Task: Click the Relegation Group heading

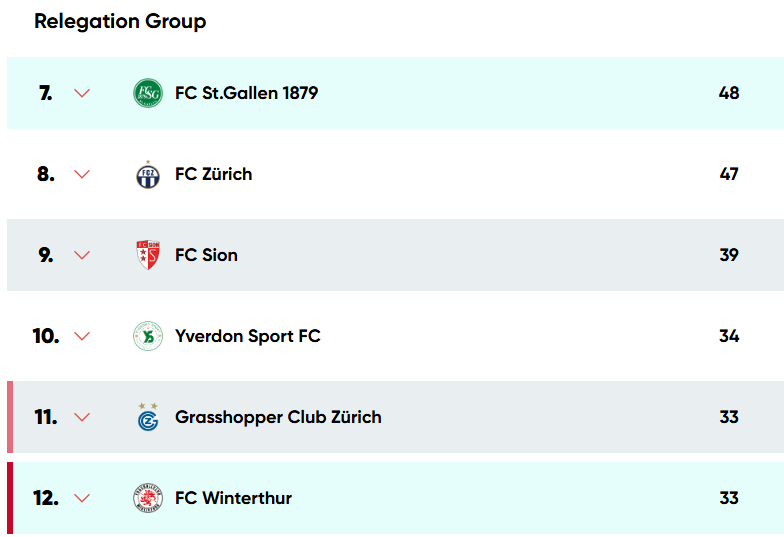Action: point(120,21)
